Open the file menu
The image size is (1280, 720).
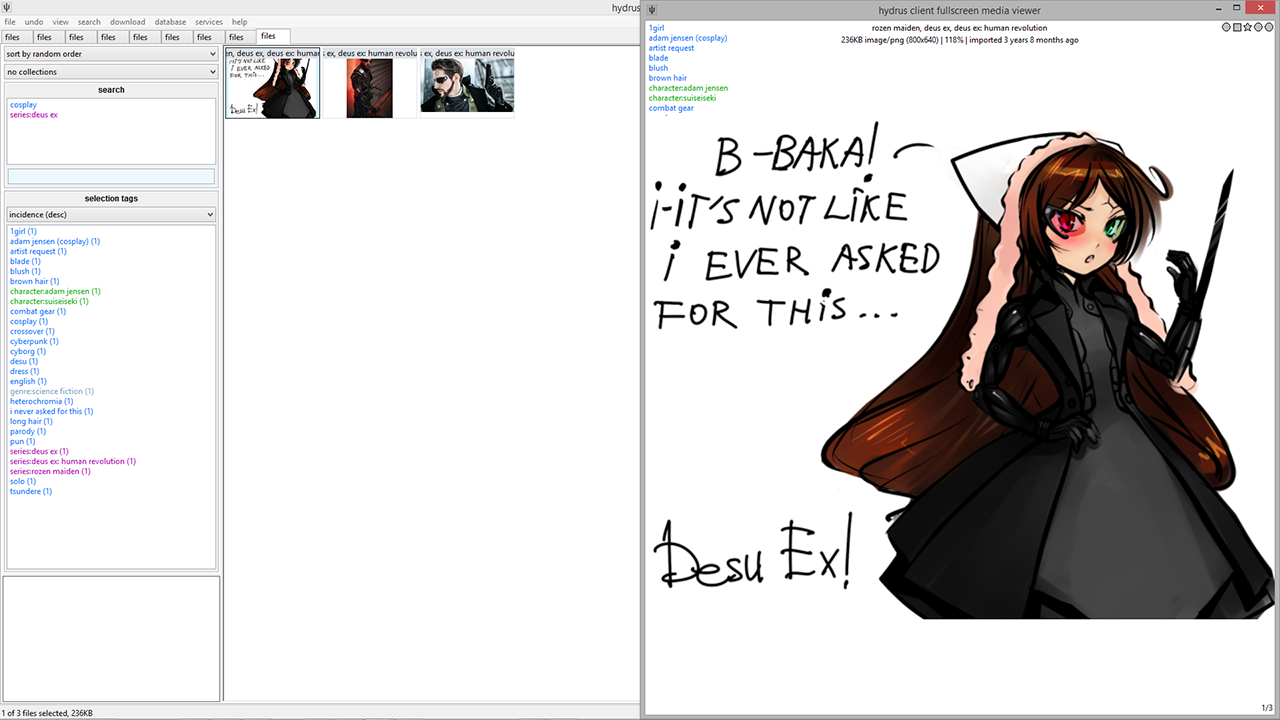click(x=10, y=22)
